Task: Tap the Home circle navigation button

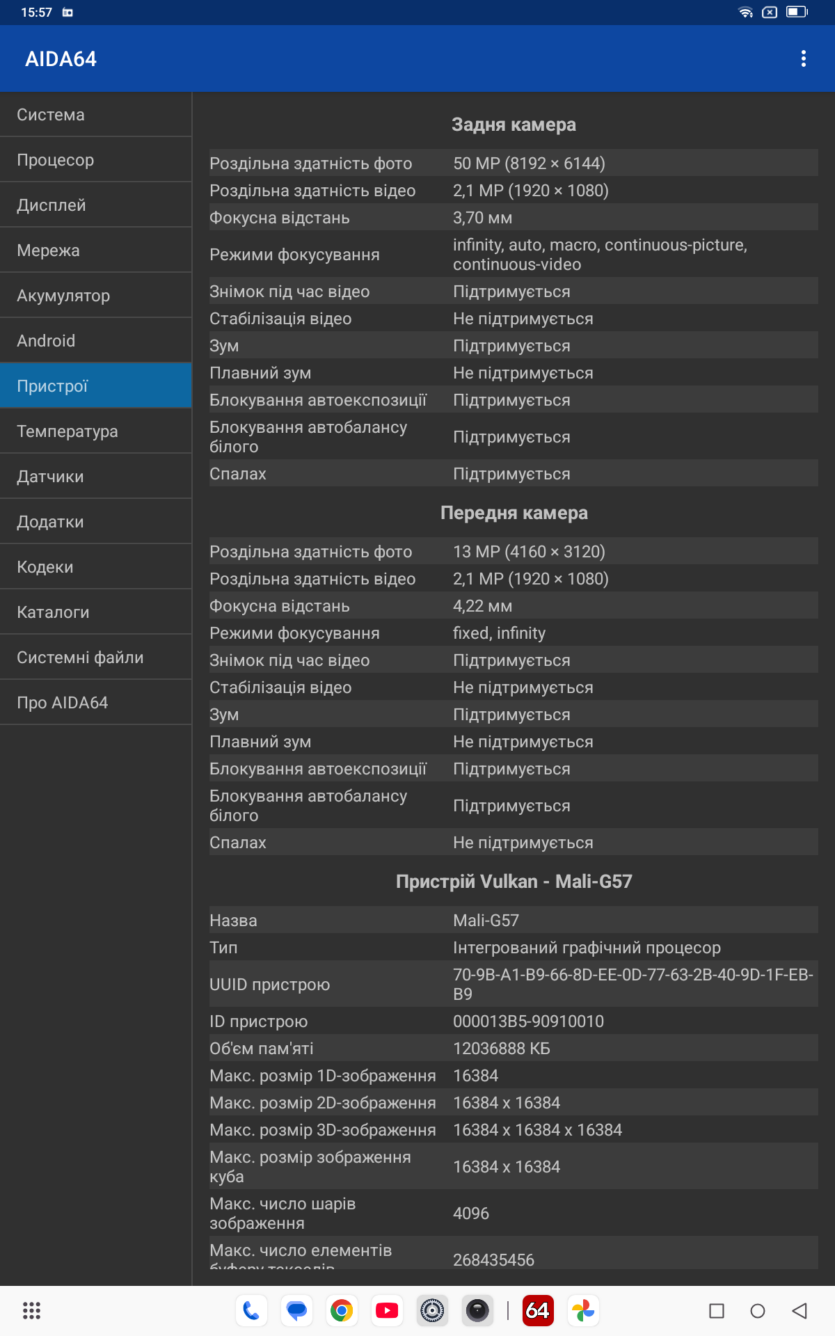Action: (757, 1310)
